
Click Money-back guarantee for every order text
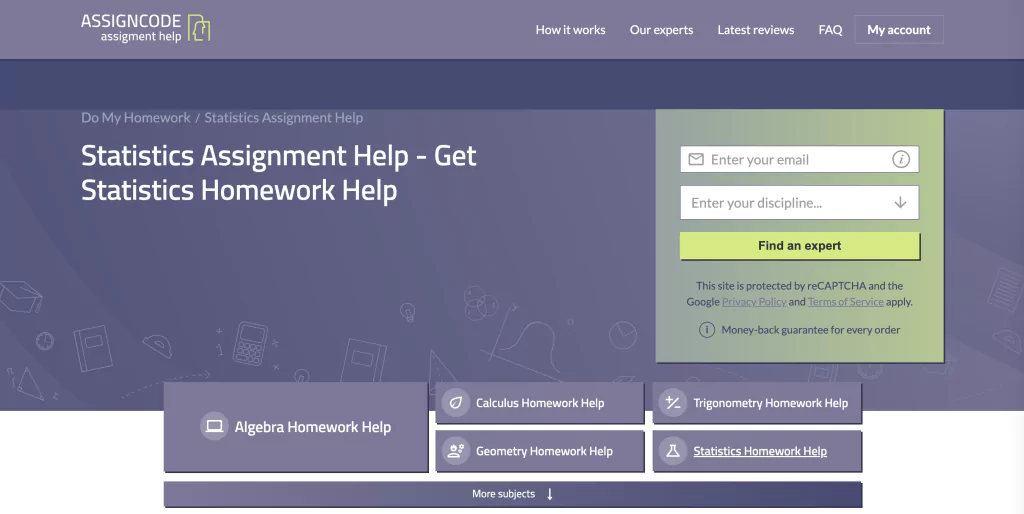pos(810,330)
